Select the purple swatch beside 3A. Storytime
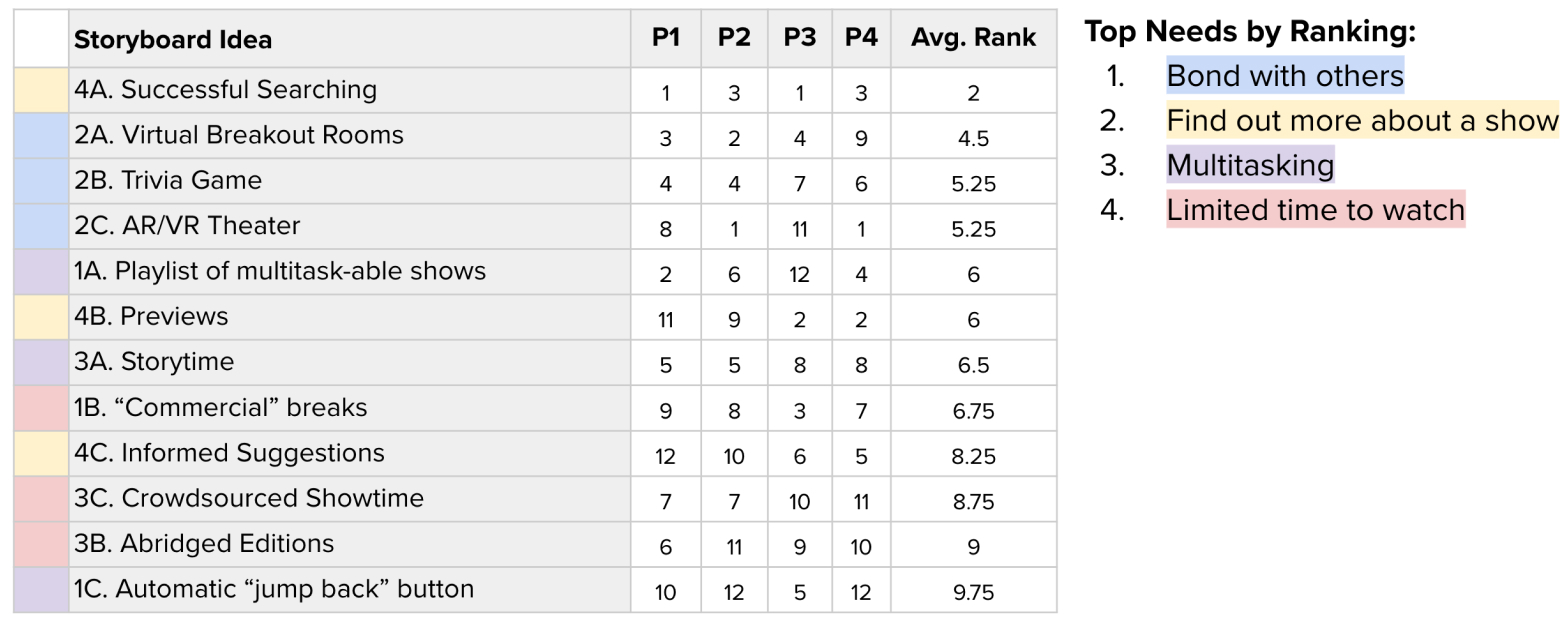Image resolution: width=1568 pixels, height=623 pixels. click(x=42, y=362)
